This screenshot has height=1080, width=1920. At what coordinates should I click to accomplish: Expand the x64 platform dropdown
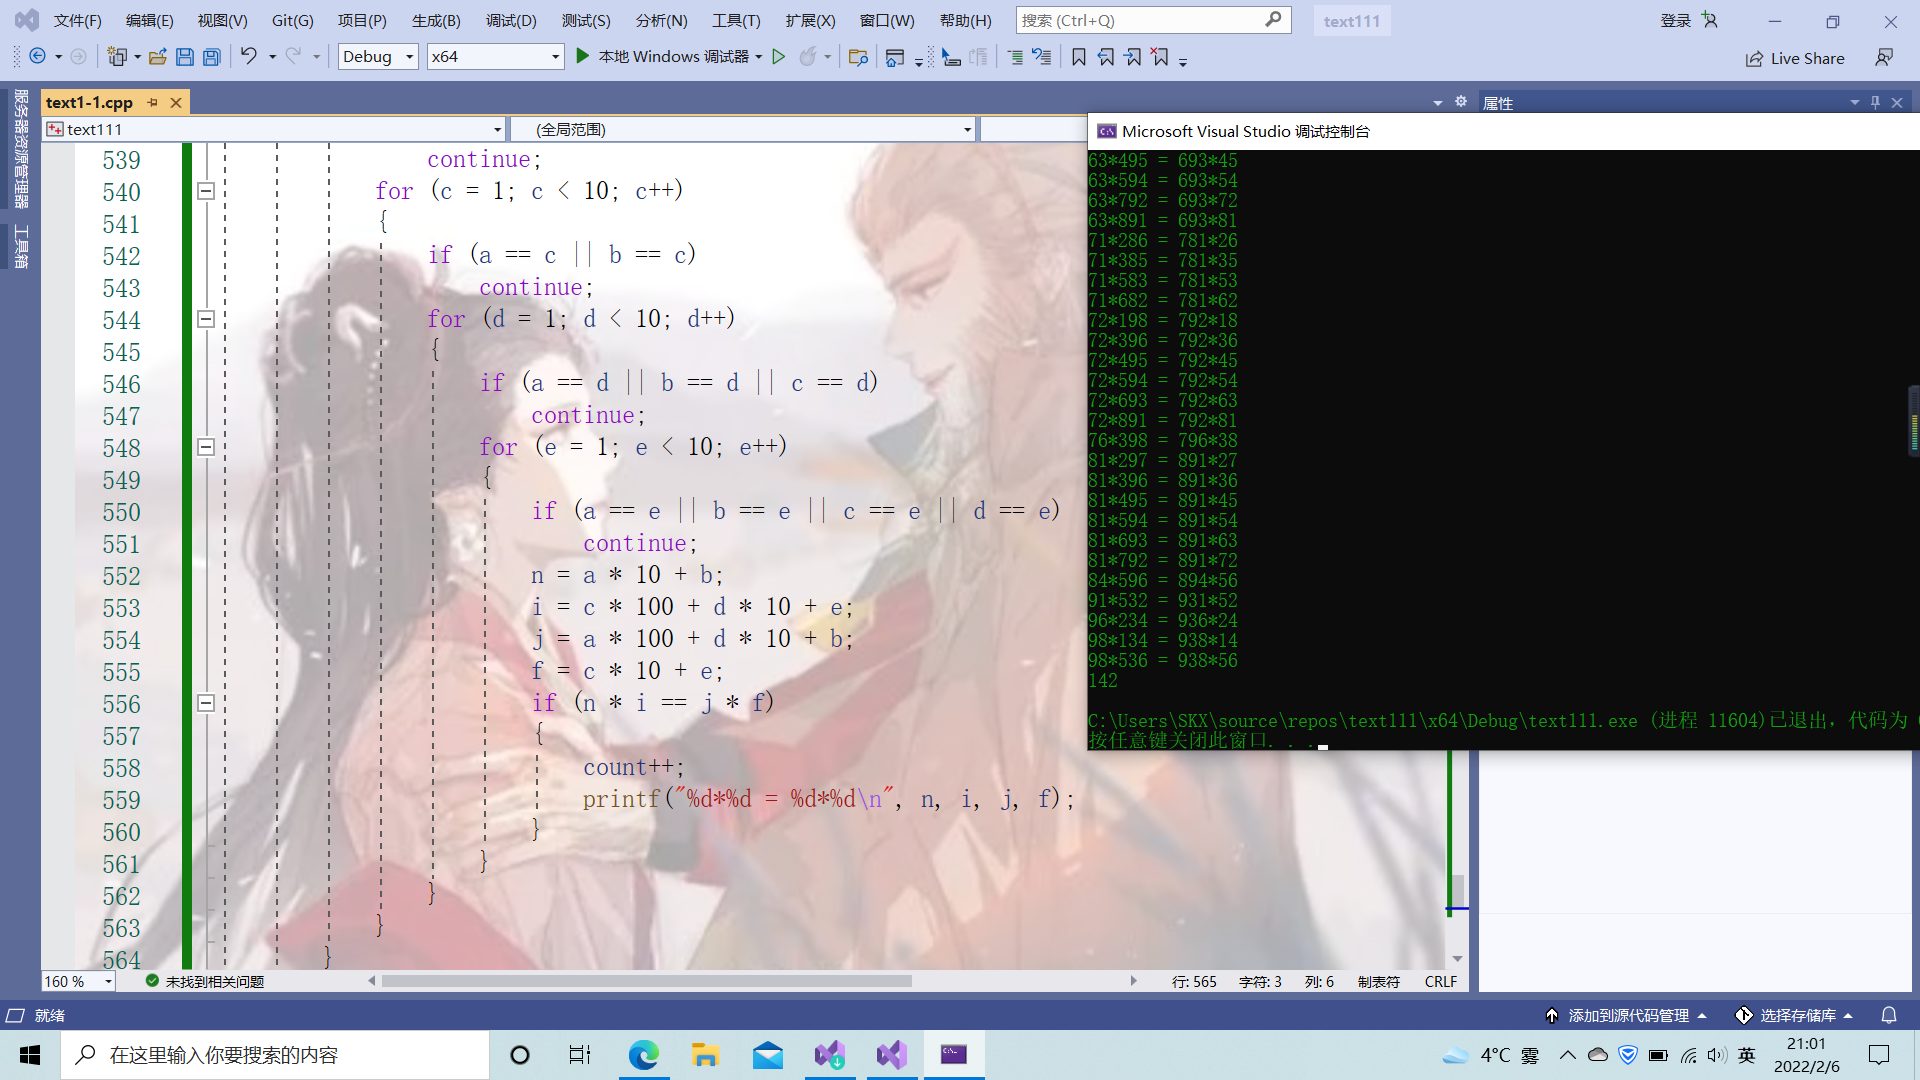pyautogui.click(x=556, y=57)
